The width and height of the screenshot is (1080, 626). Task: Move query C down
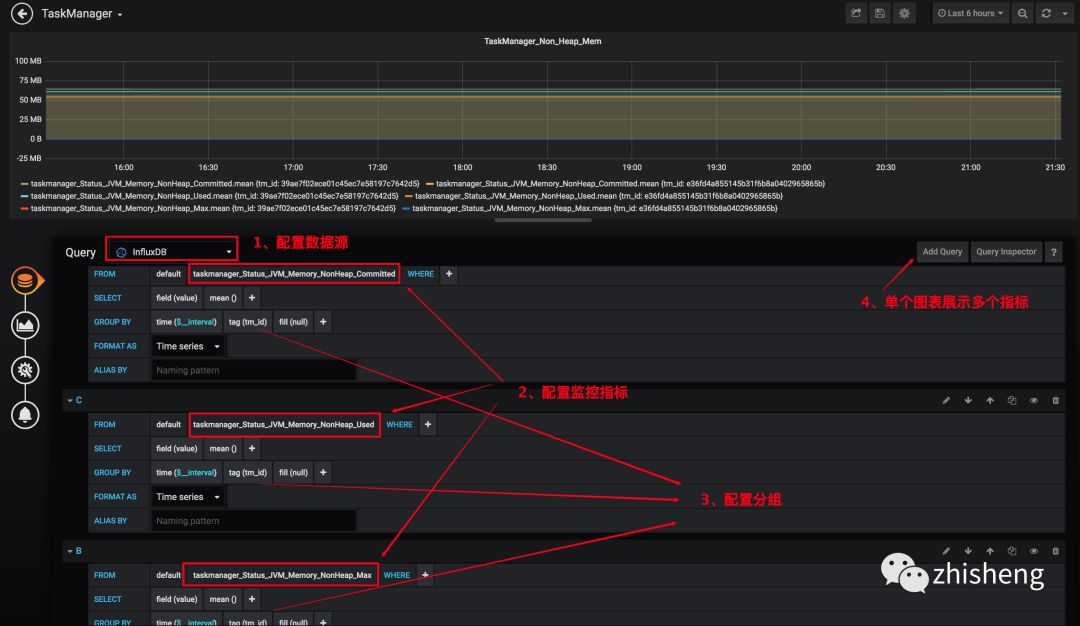tap(968, 400)
